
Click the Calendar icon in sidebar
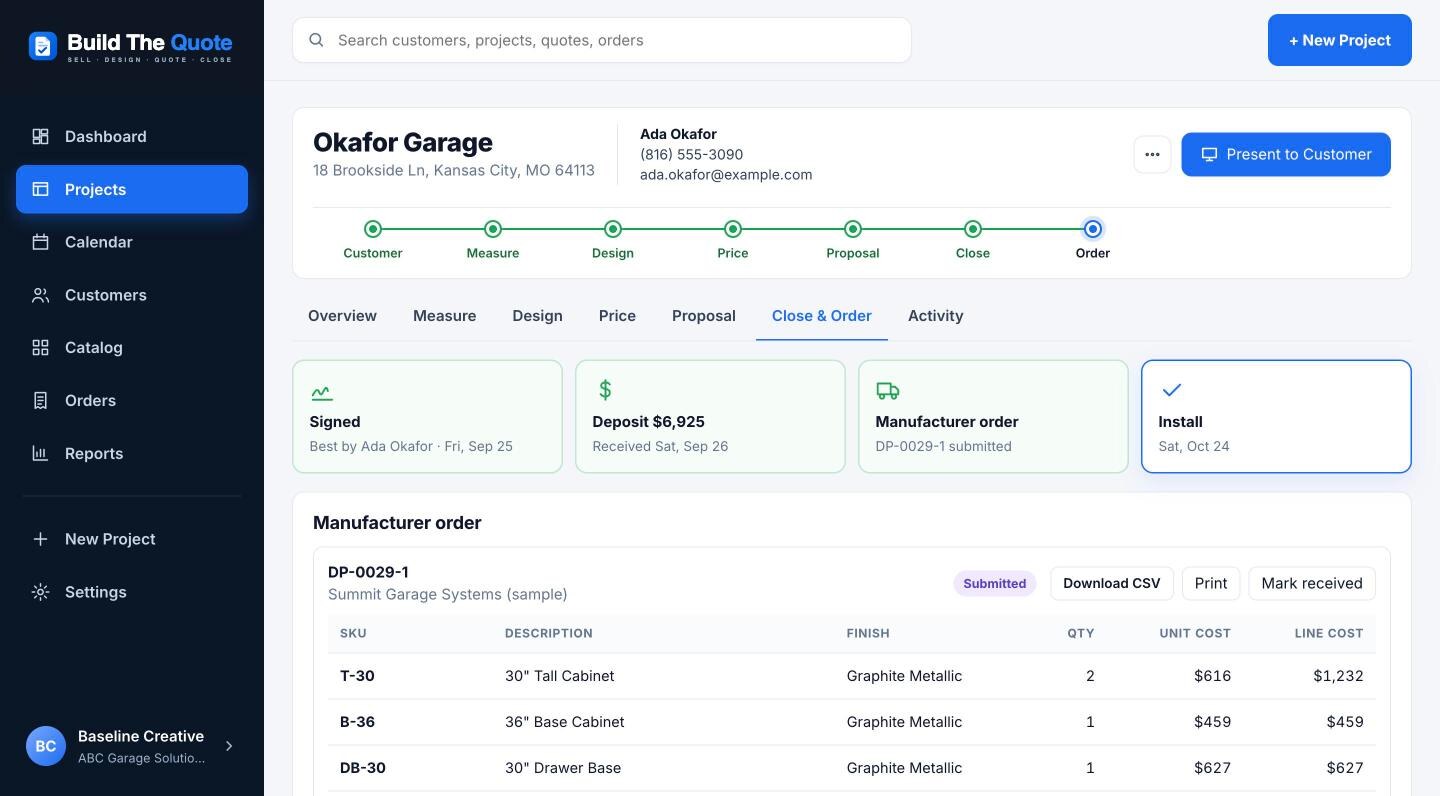pos(40,242)
